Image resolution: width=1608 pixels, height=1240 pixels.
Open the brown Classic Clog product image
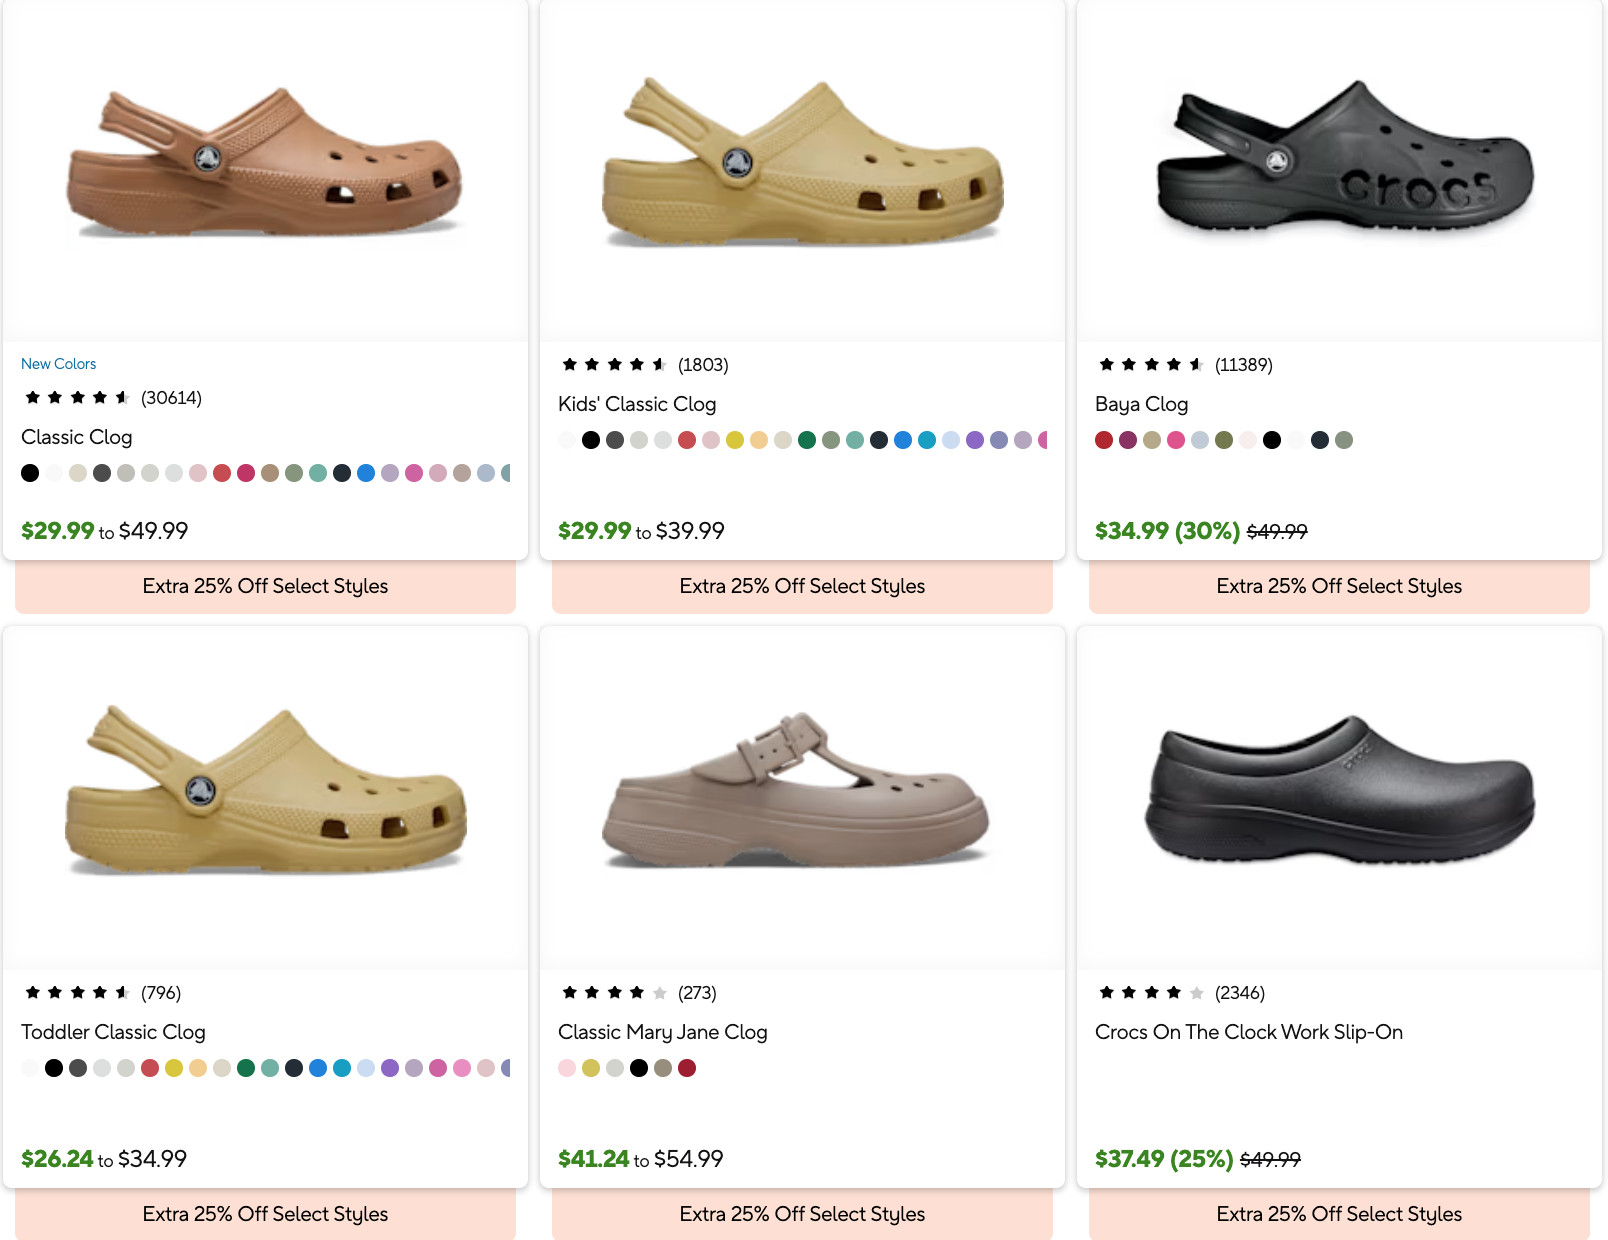click(265, 165)
